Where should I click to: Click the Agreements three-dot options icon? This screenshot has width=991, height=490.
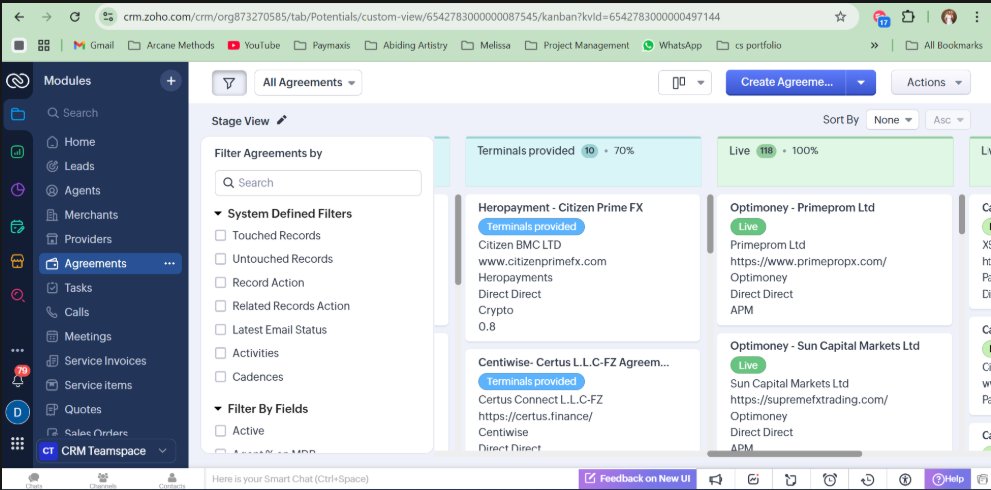point(169,264)
